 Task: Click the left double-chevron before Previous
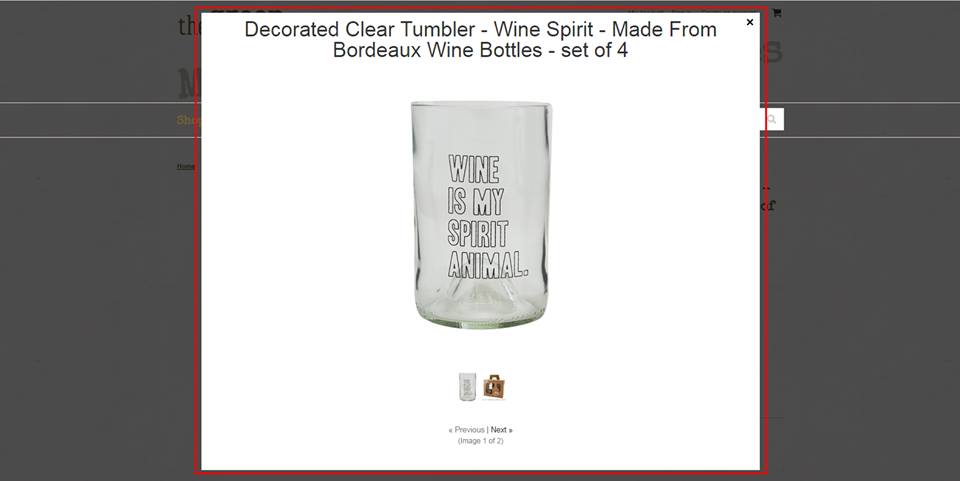click(451, 430)
